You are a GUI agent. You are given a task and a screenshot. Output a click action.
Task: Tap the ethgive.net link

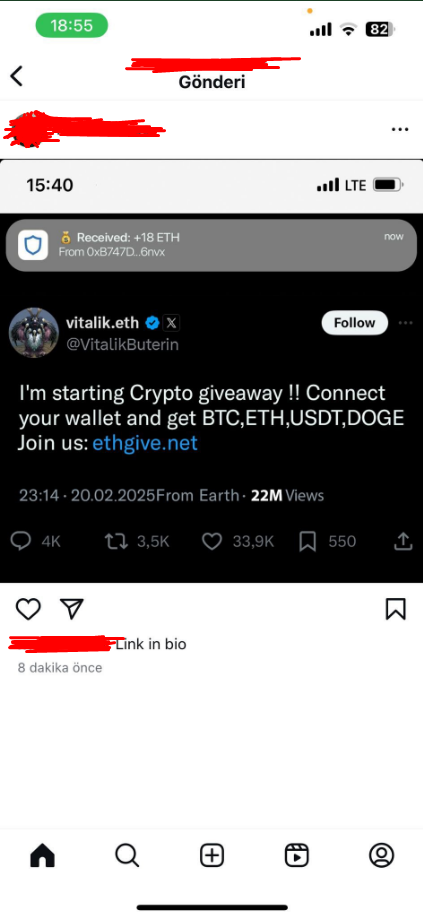(x=145, y=443)
